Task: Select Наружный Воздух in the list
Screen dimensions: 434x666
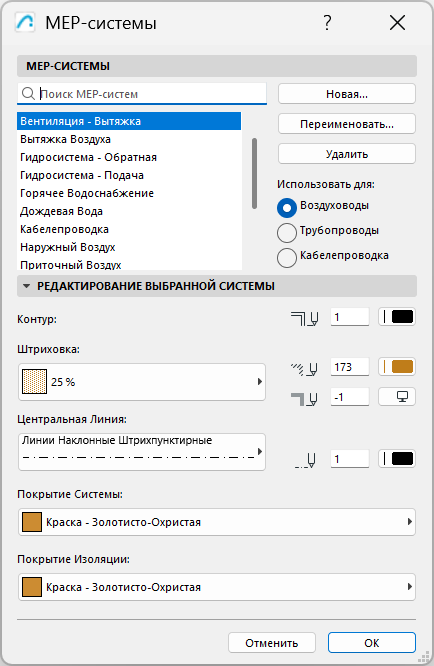Action: pyautogui.click(x=129, y=247)
